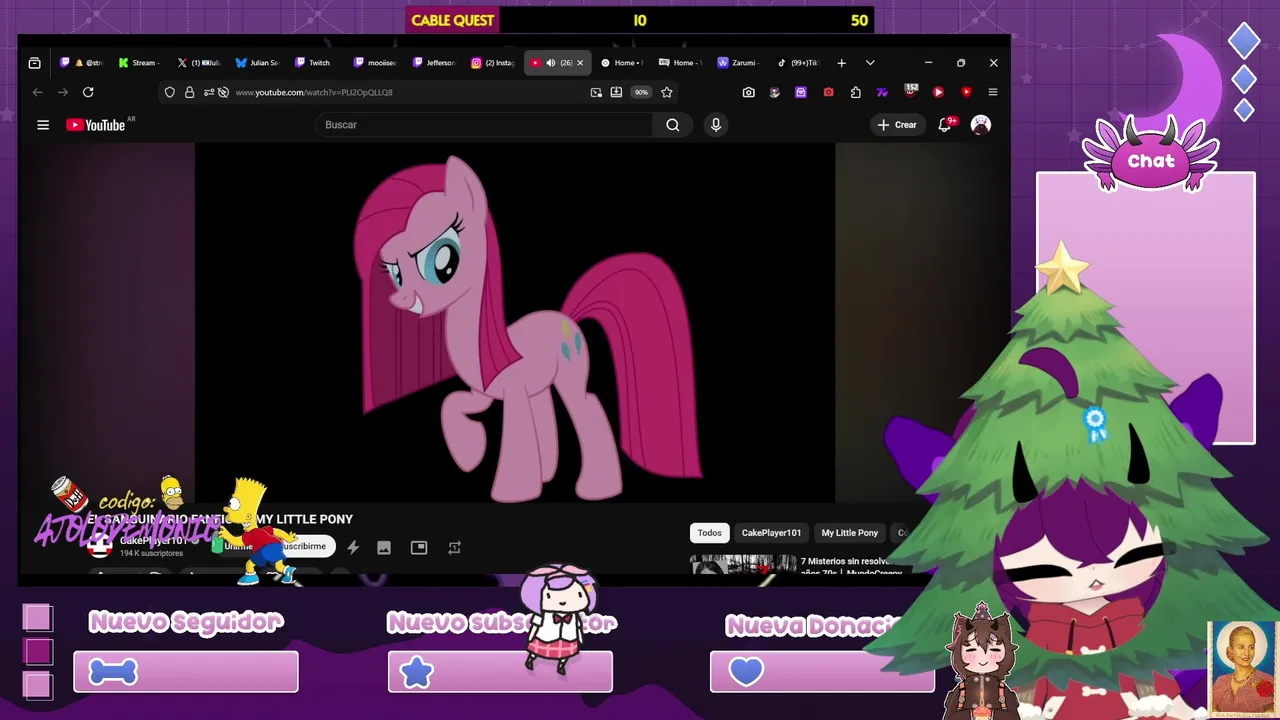
Task: Click the 194 K suscriptores text
Action: point(152,553)
